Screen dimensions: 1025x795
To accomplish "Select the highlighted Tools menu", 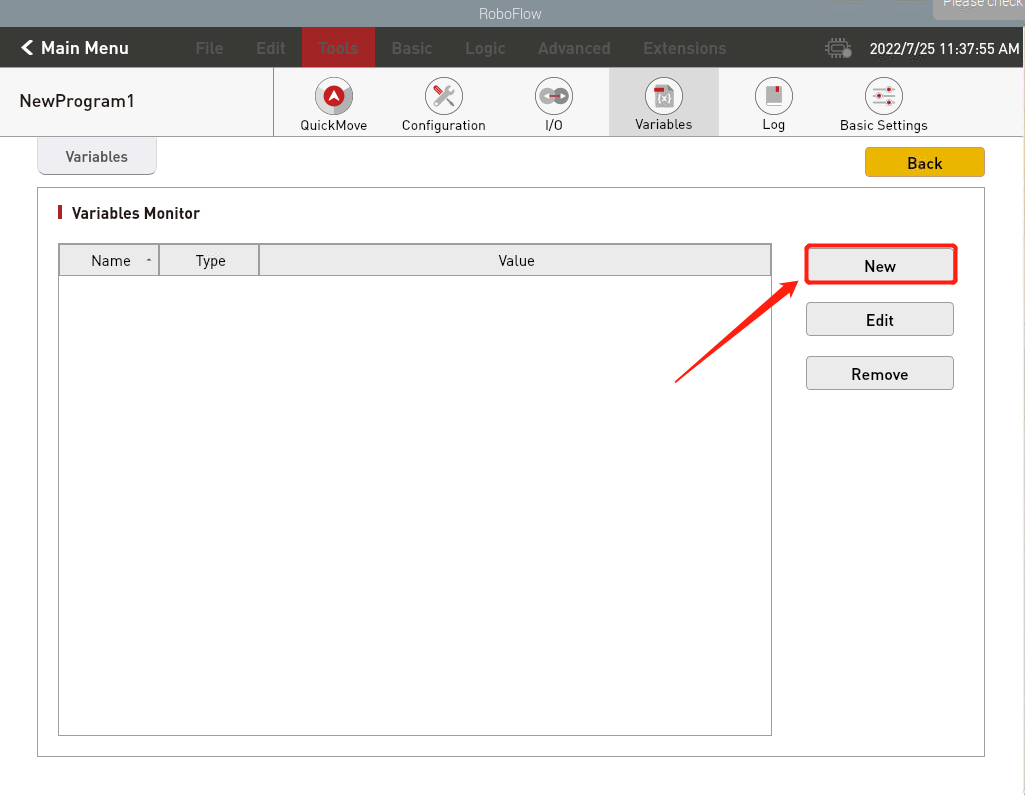I will click(338, 48).
